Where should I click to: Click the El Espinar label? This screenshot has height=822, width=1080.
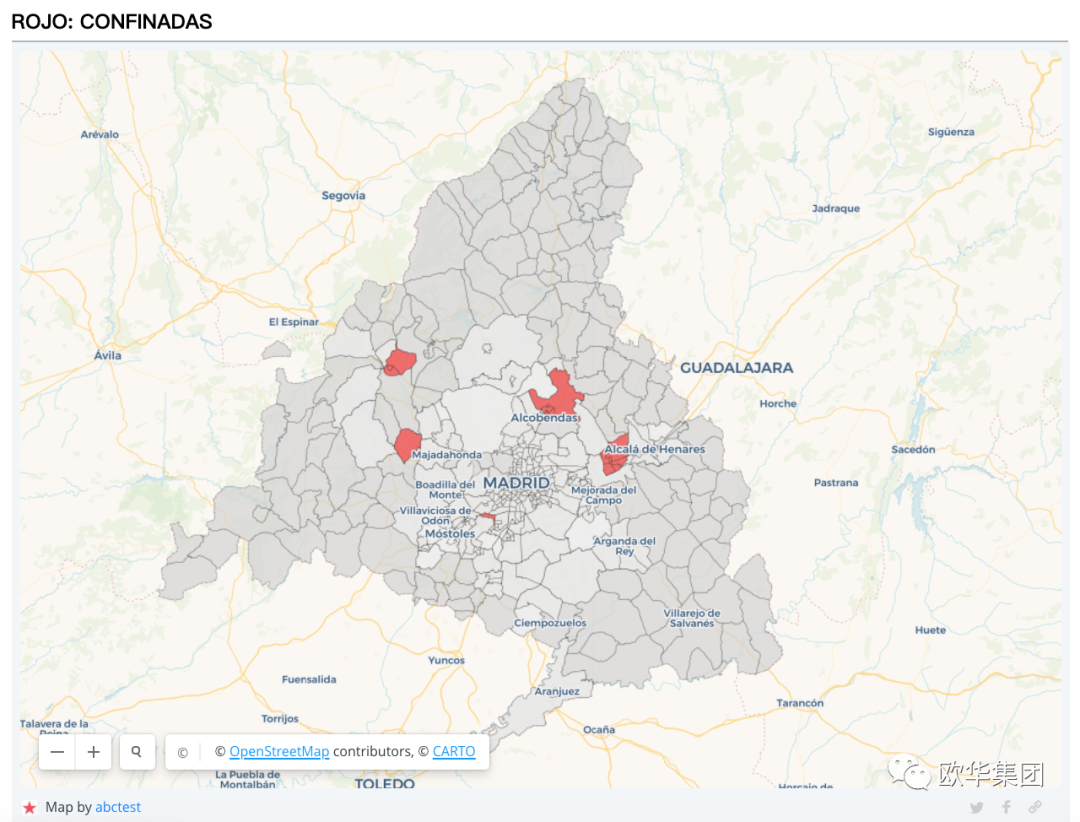click(293, 322)
